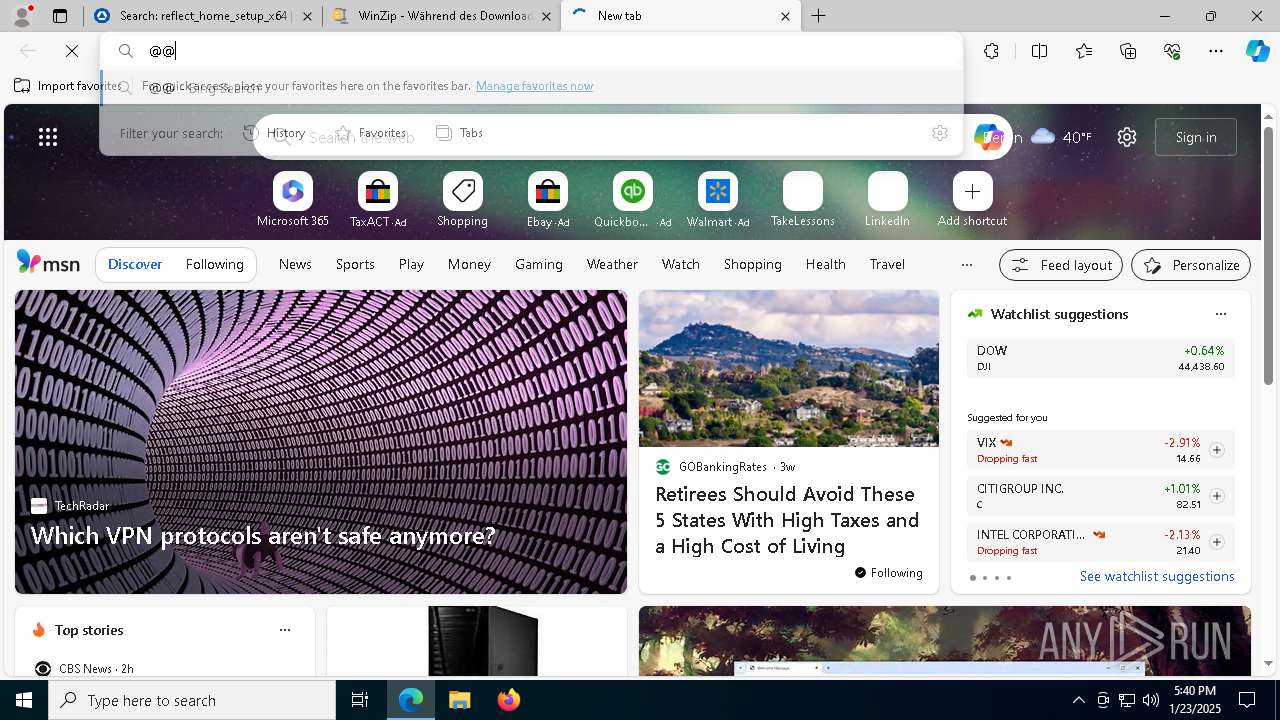Open the Play category
The height and width of the screenshot is (720, 1280).
(x=411, y=265)
